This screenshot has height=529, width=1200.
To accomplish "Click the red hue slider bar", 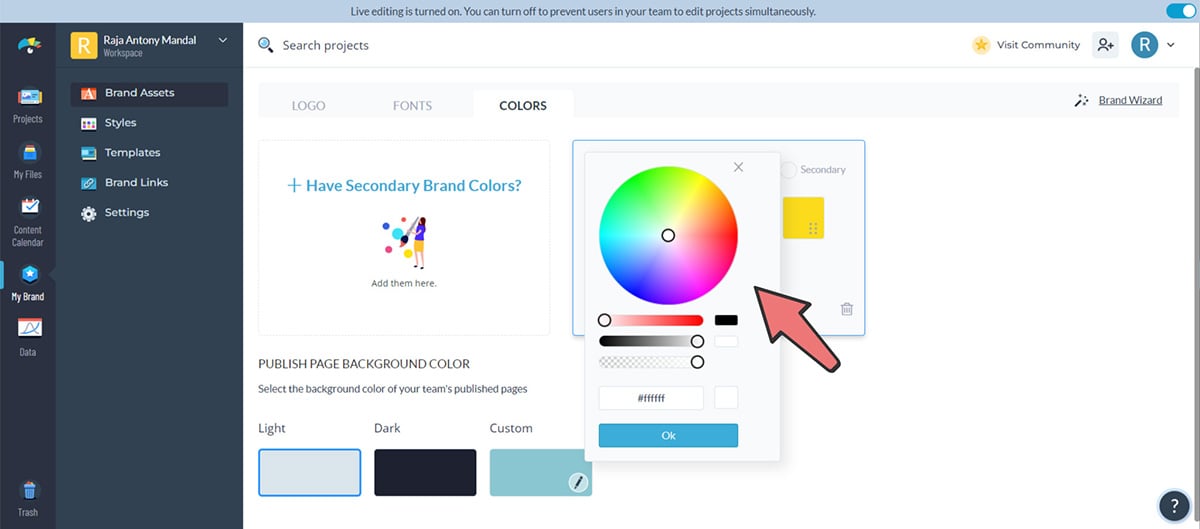I will pos(655,320).
